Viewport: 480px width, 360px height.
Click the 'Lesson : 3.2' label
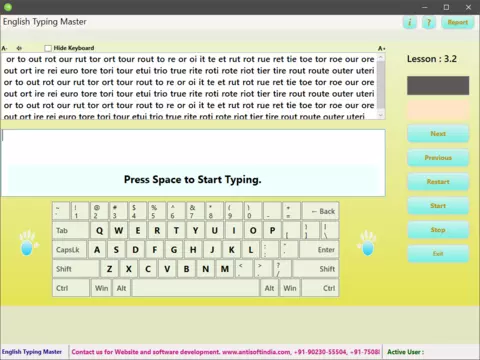[432, 59]
